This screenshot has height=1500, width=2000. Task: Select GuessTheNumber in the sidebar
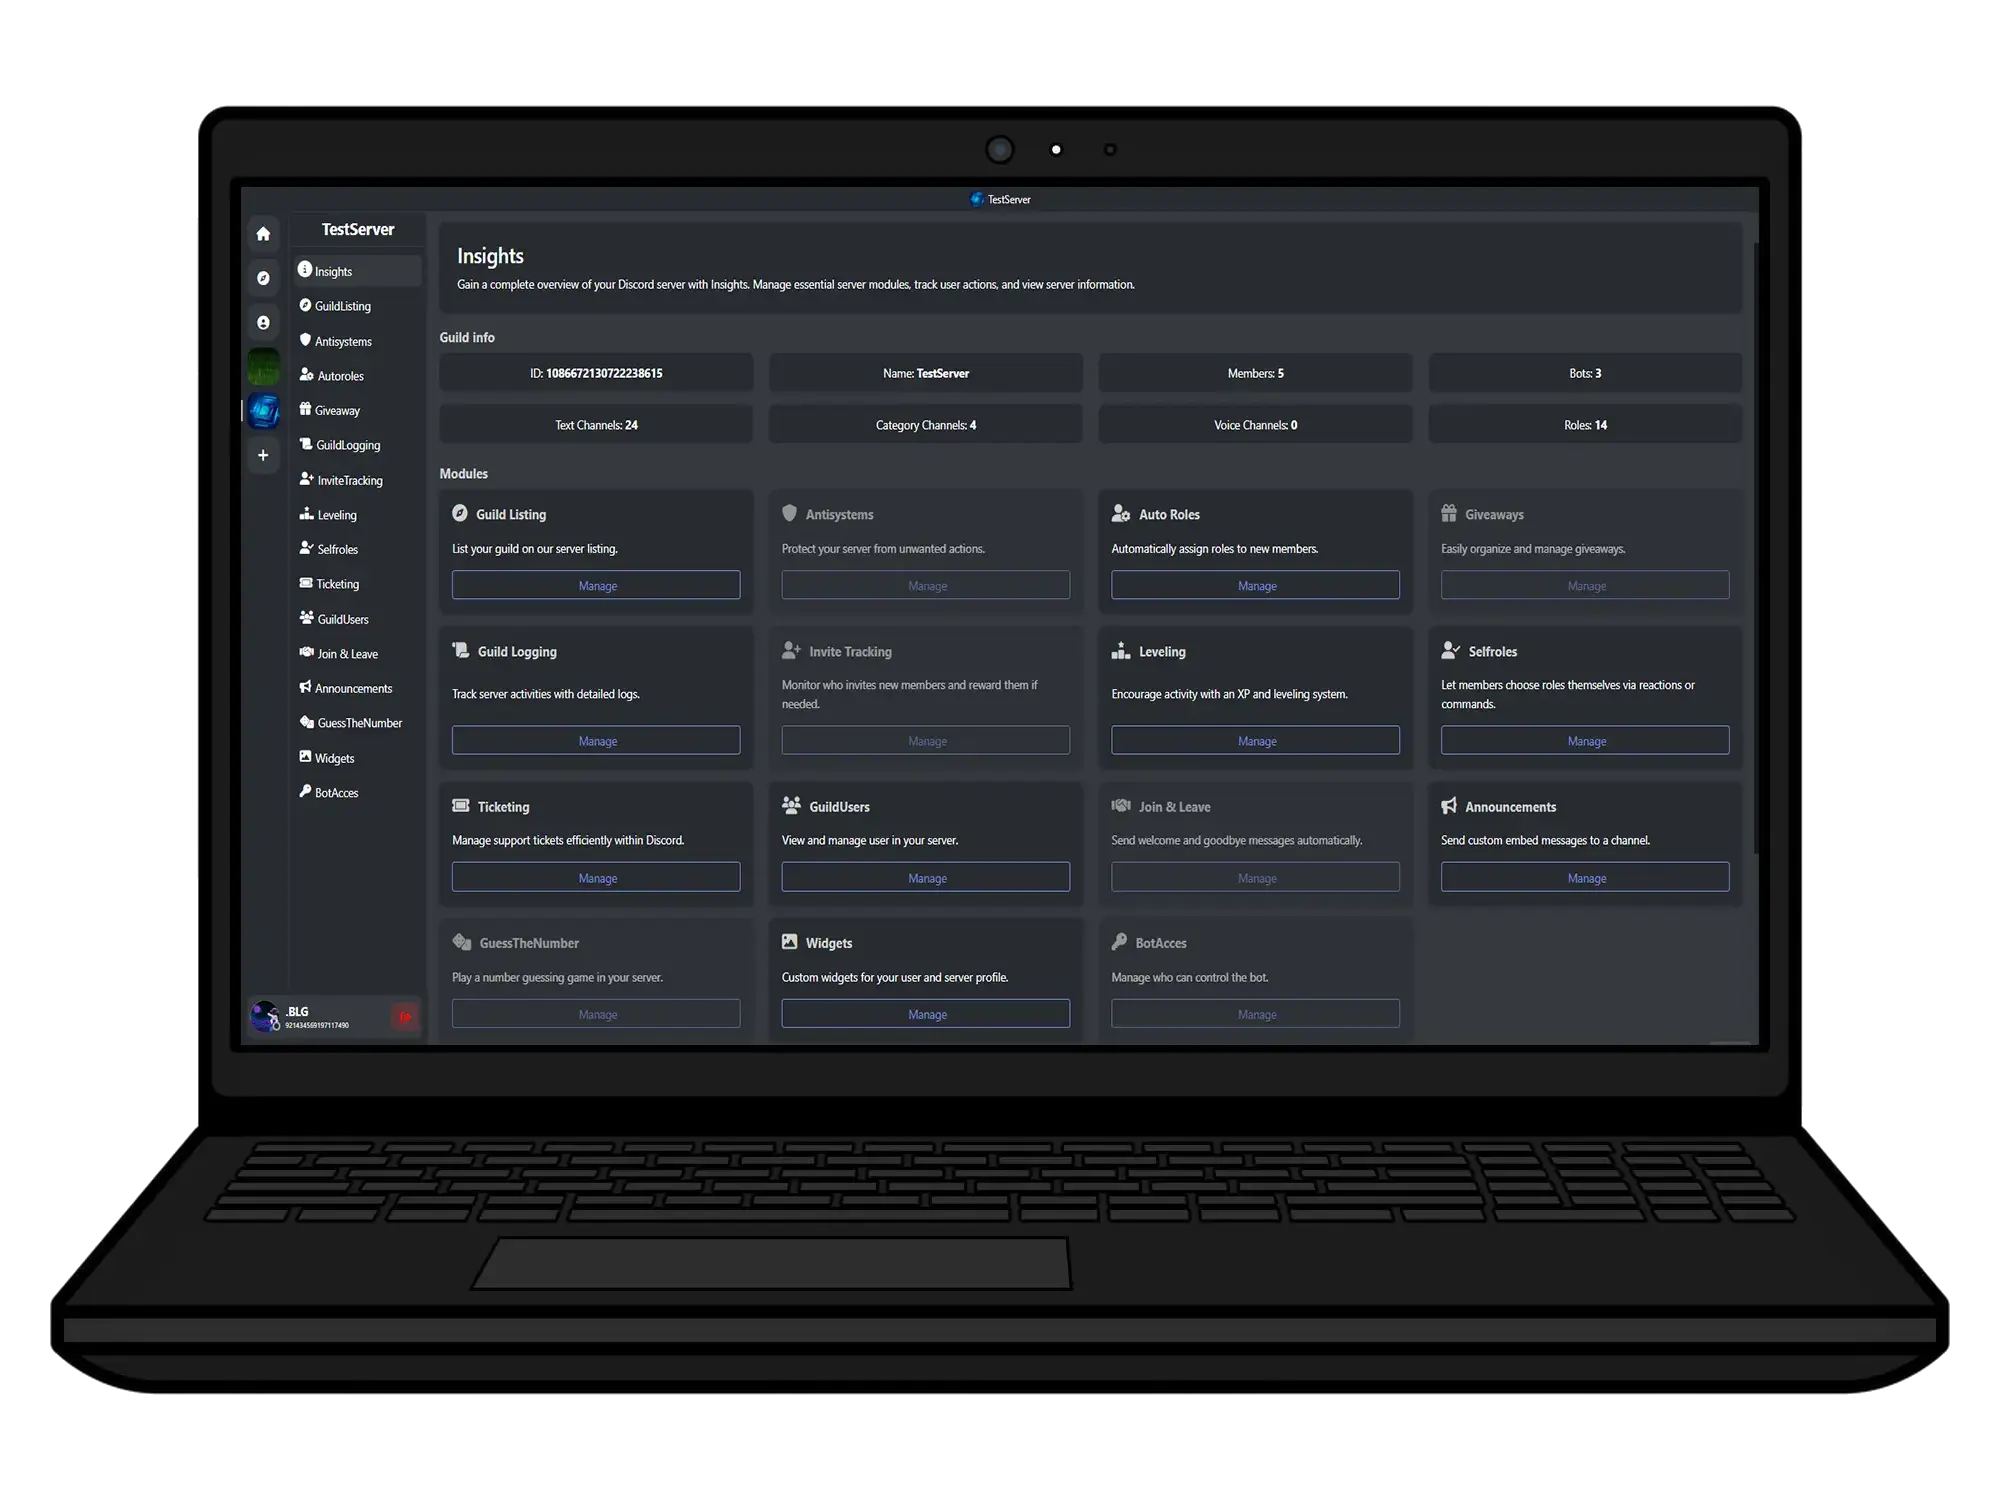pyautogui.click(x=359, y=723)
